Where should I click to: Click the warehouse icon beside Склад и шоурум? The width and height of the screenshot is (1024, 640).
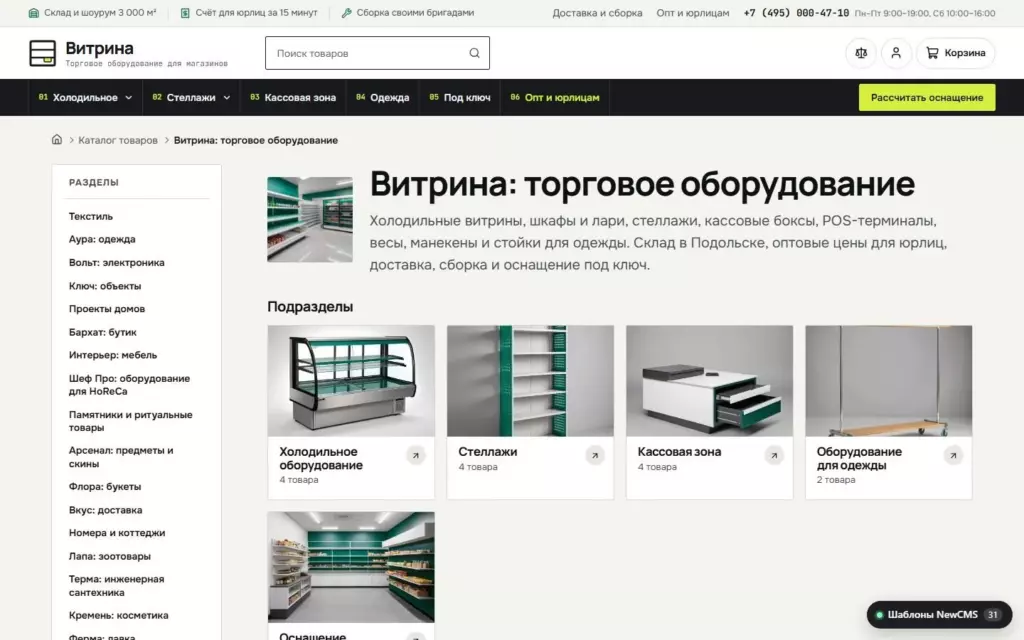34,12
